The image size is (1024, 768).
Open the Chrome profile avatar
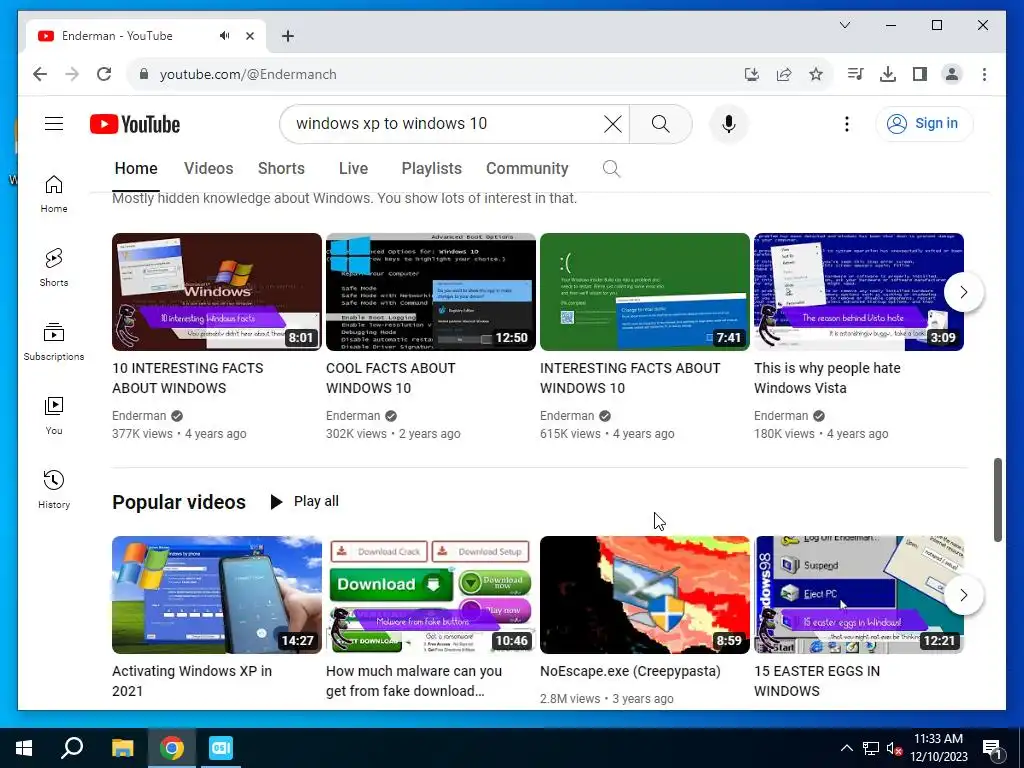coord(952,74)
